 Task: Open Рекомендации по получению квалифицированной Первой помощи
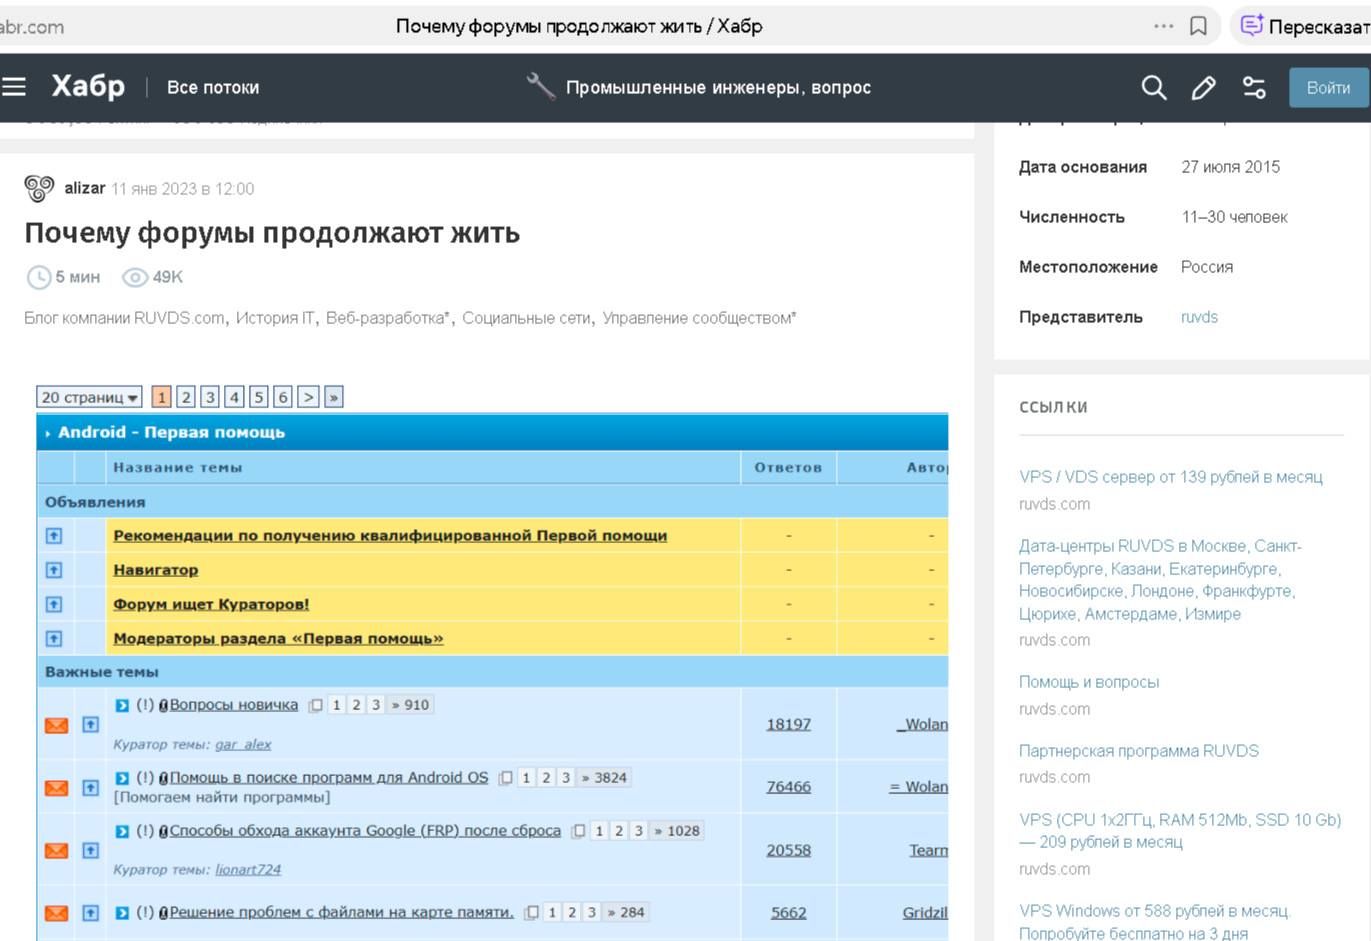(x=390, y=535)
